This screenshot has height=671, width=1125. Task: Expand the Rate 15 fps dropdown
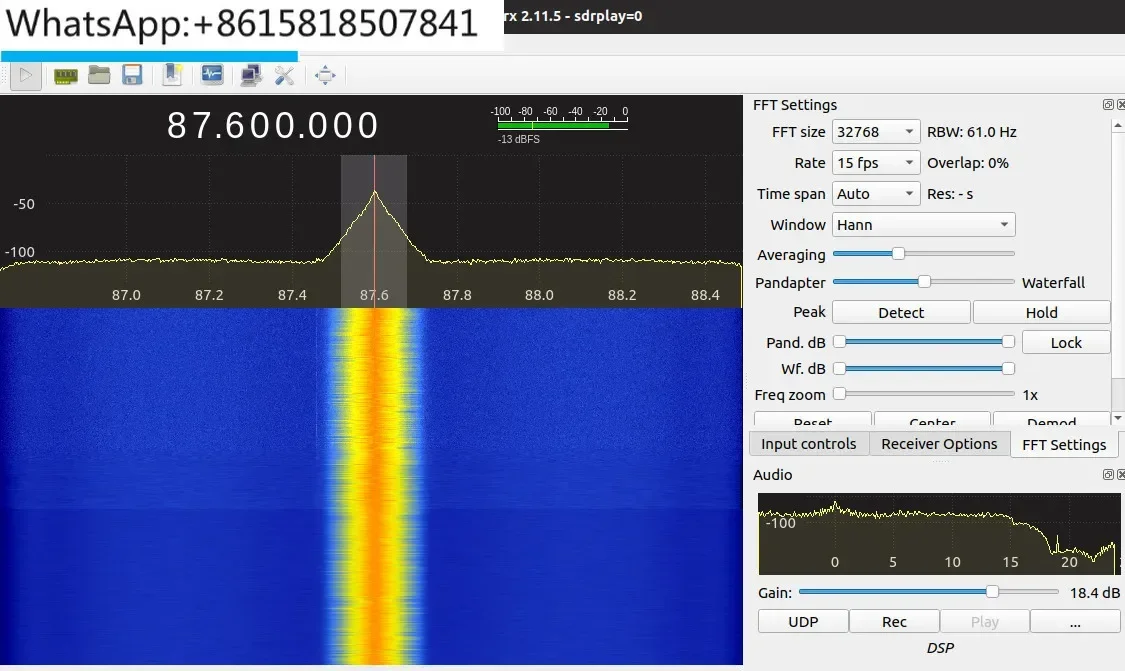tap(877, 163)
